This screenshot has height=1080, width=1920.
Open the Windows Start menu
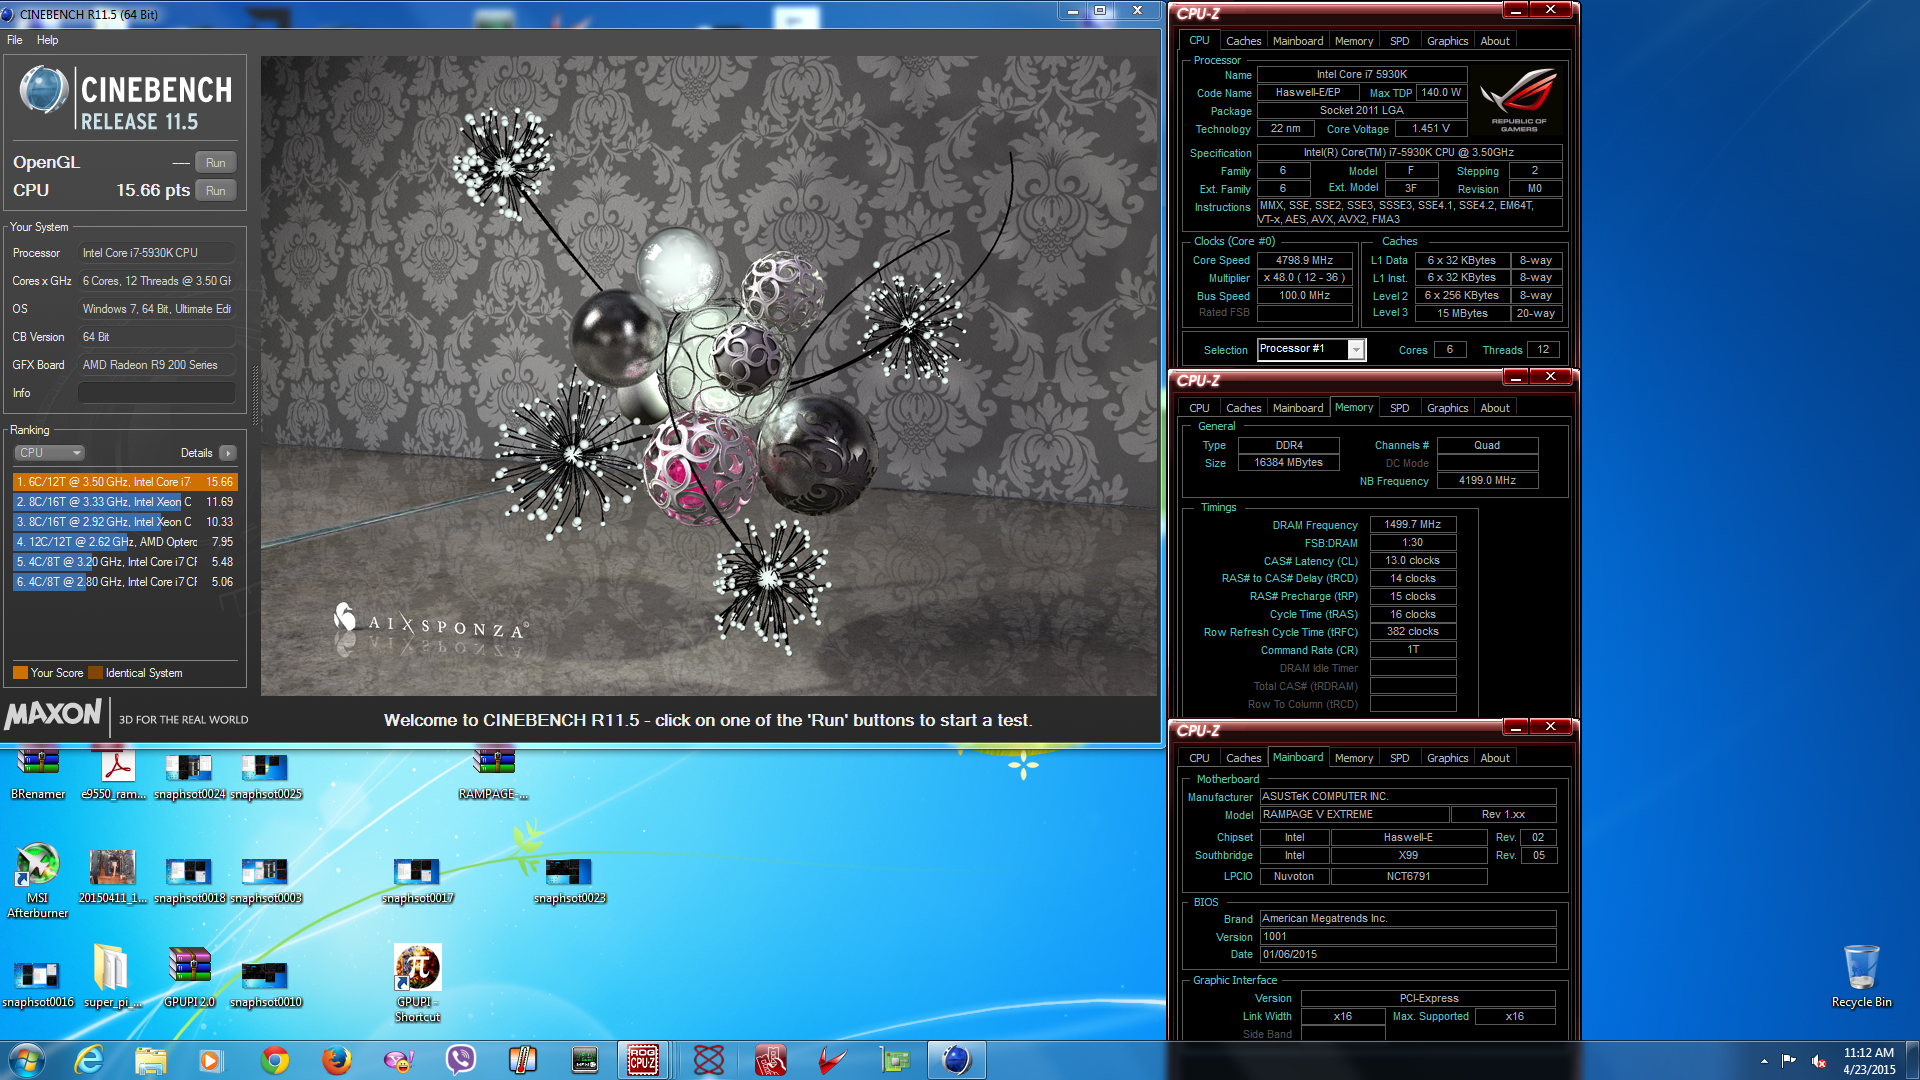(27, 1060)
